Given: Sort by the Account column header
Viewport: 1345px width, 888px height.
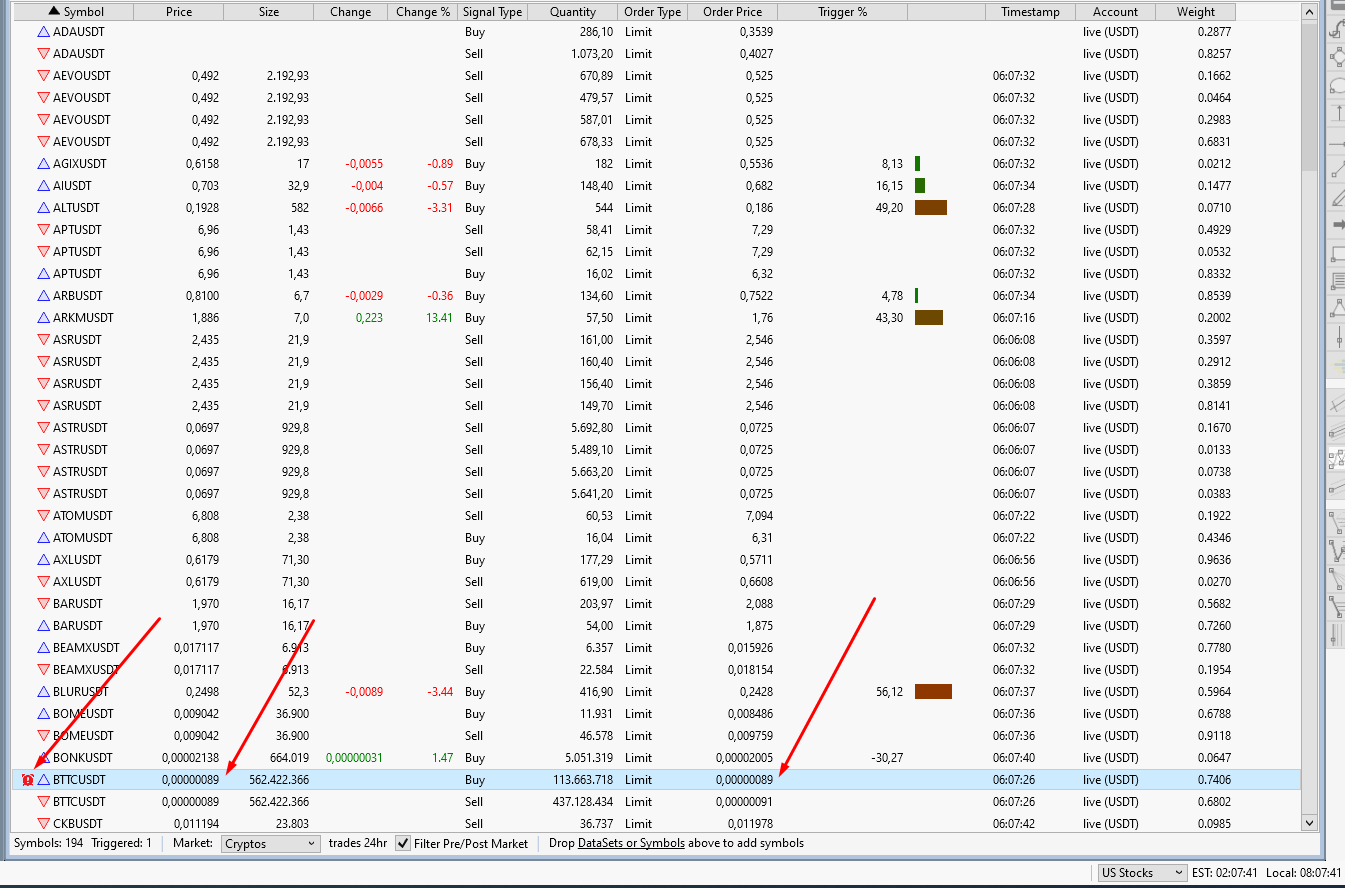Looking at the screenshot, I should [x=1115, y=12].
